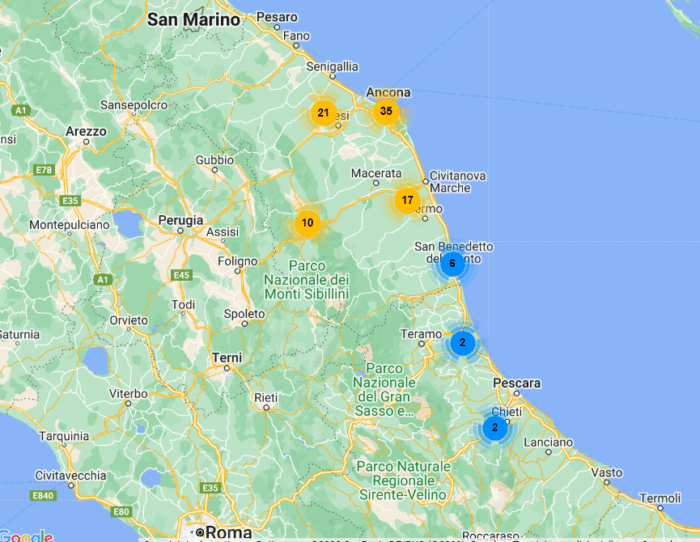
Task: Click the San Marino map label
Action: click(x=194, y=19)
